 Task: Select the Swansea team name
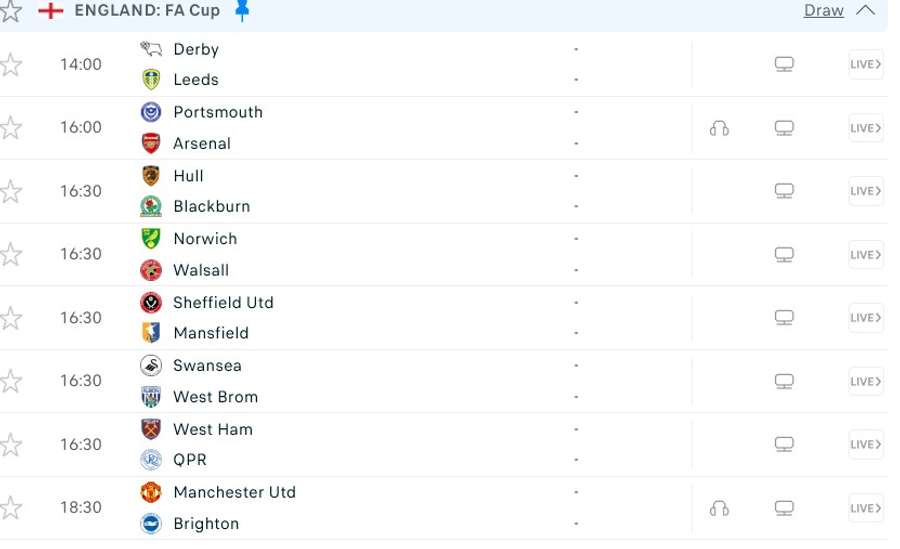click(x=207, y=366)
